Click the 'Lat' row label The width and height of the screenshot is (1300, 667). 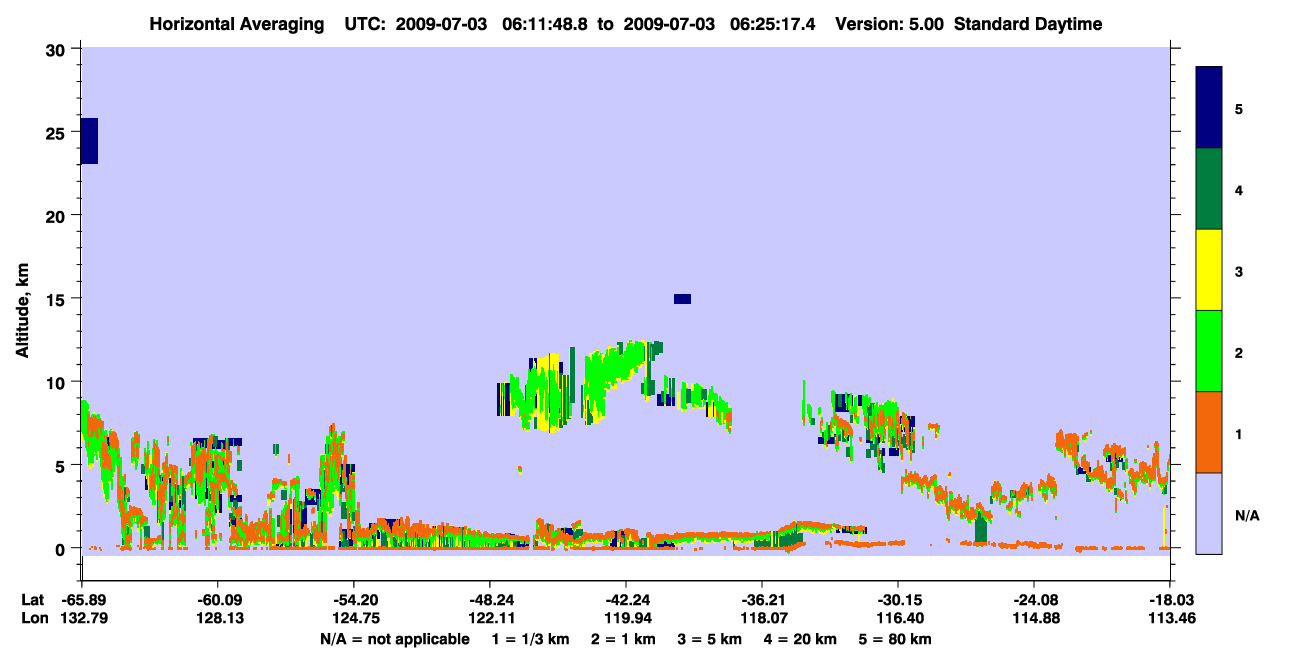[33, 600]
